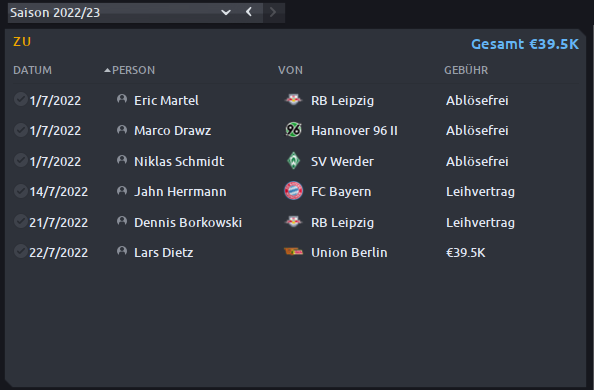Click person icon next to Lars Dietz
594x390 pixels.
coord(122,251)
